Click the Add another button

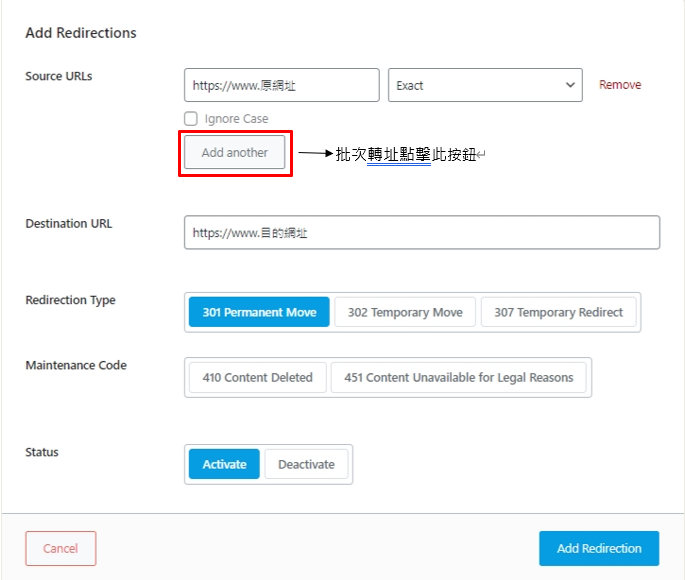235,152
